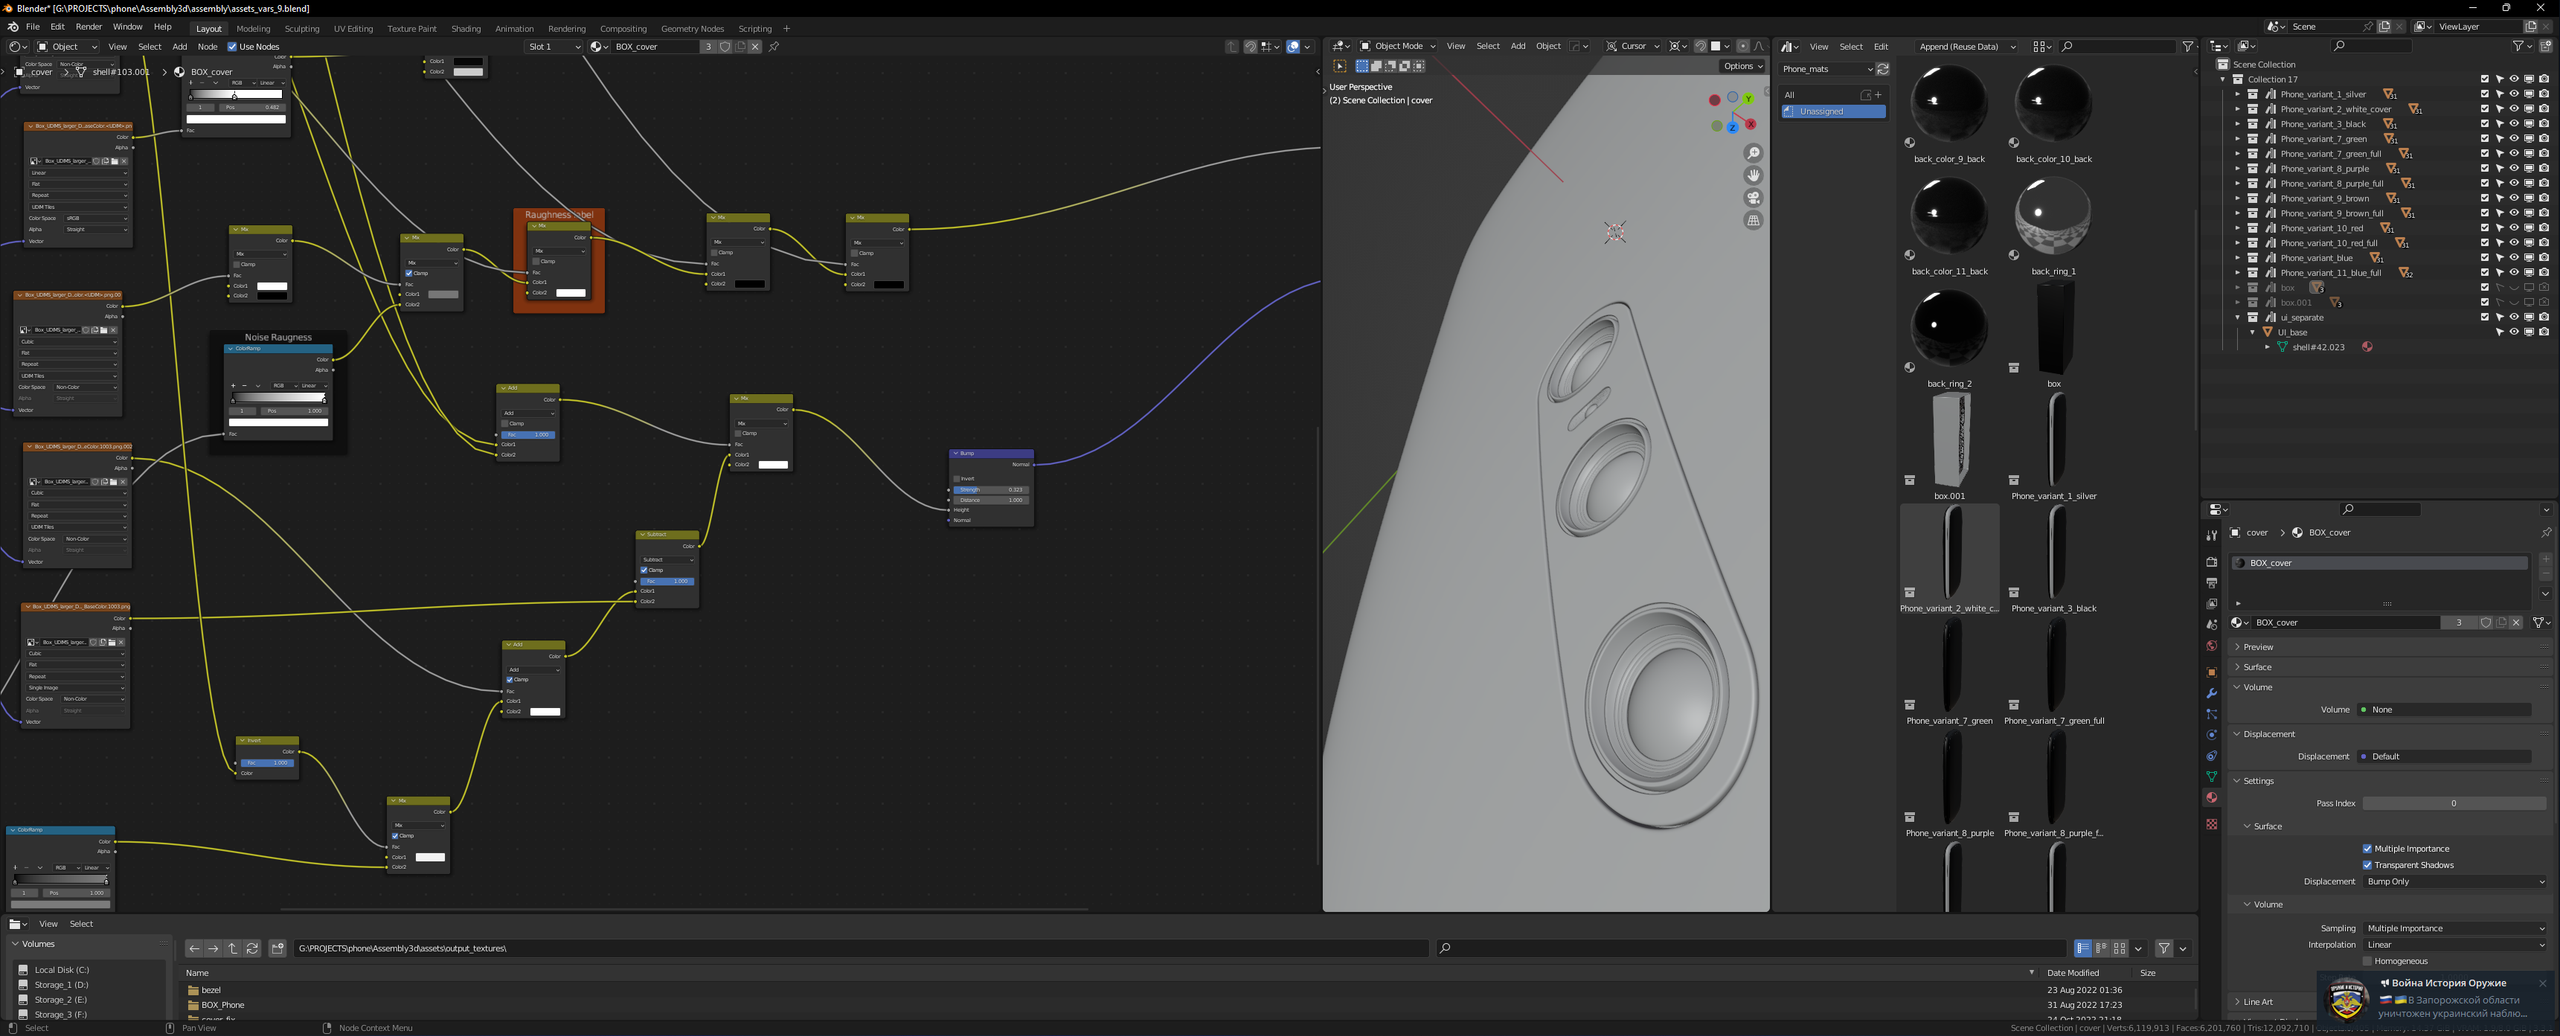This screenshot has width=2560, height=1036.
Task: Uncheck the Use Nodes checkbox
Action: click(233, 47)
